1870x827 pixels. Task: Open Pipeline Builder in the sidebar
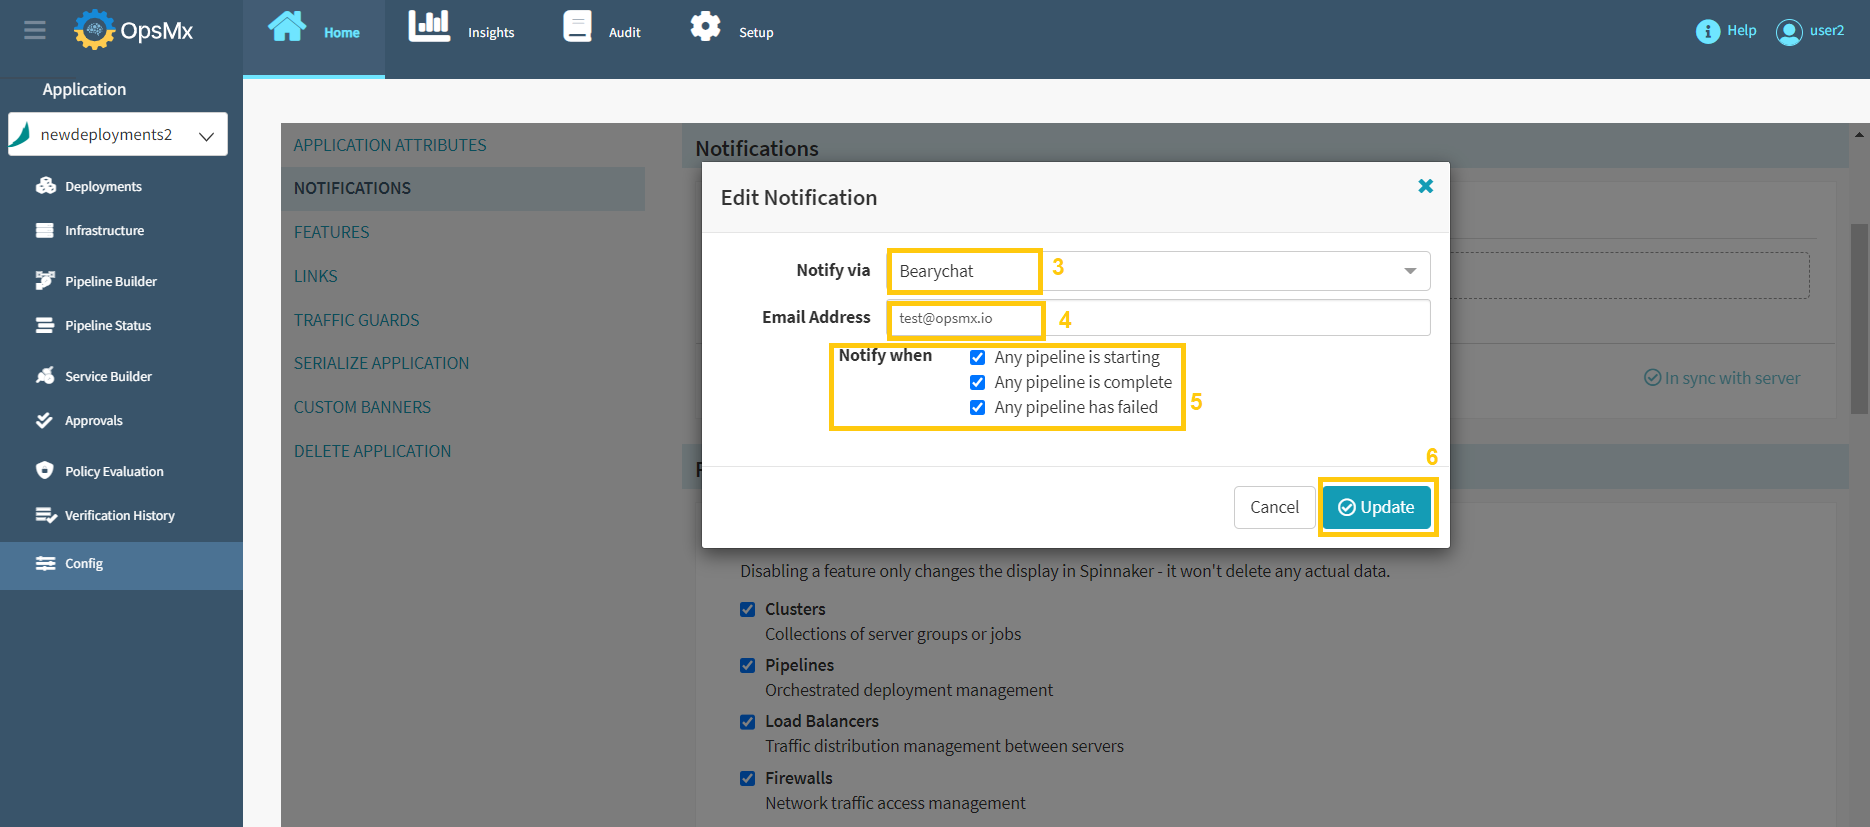[110, 281]
